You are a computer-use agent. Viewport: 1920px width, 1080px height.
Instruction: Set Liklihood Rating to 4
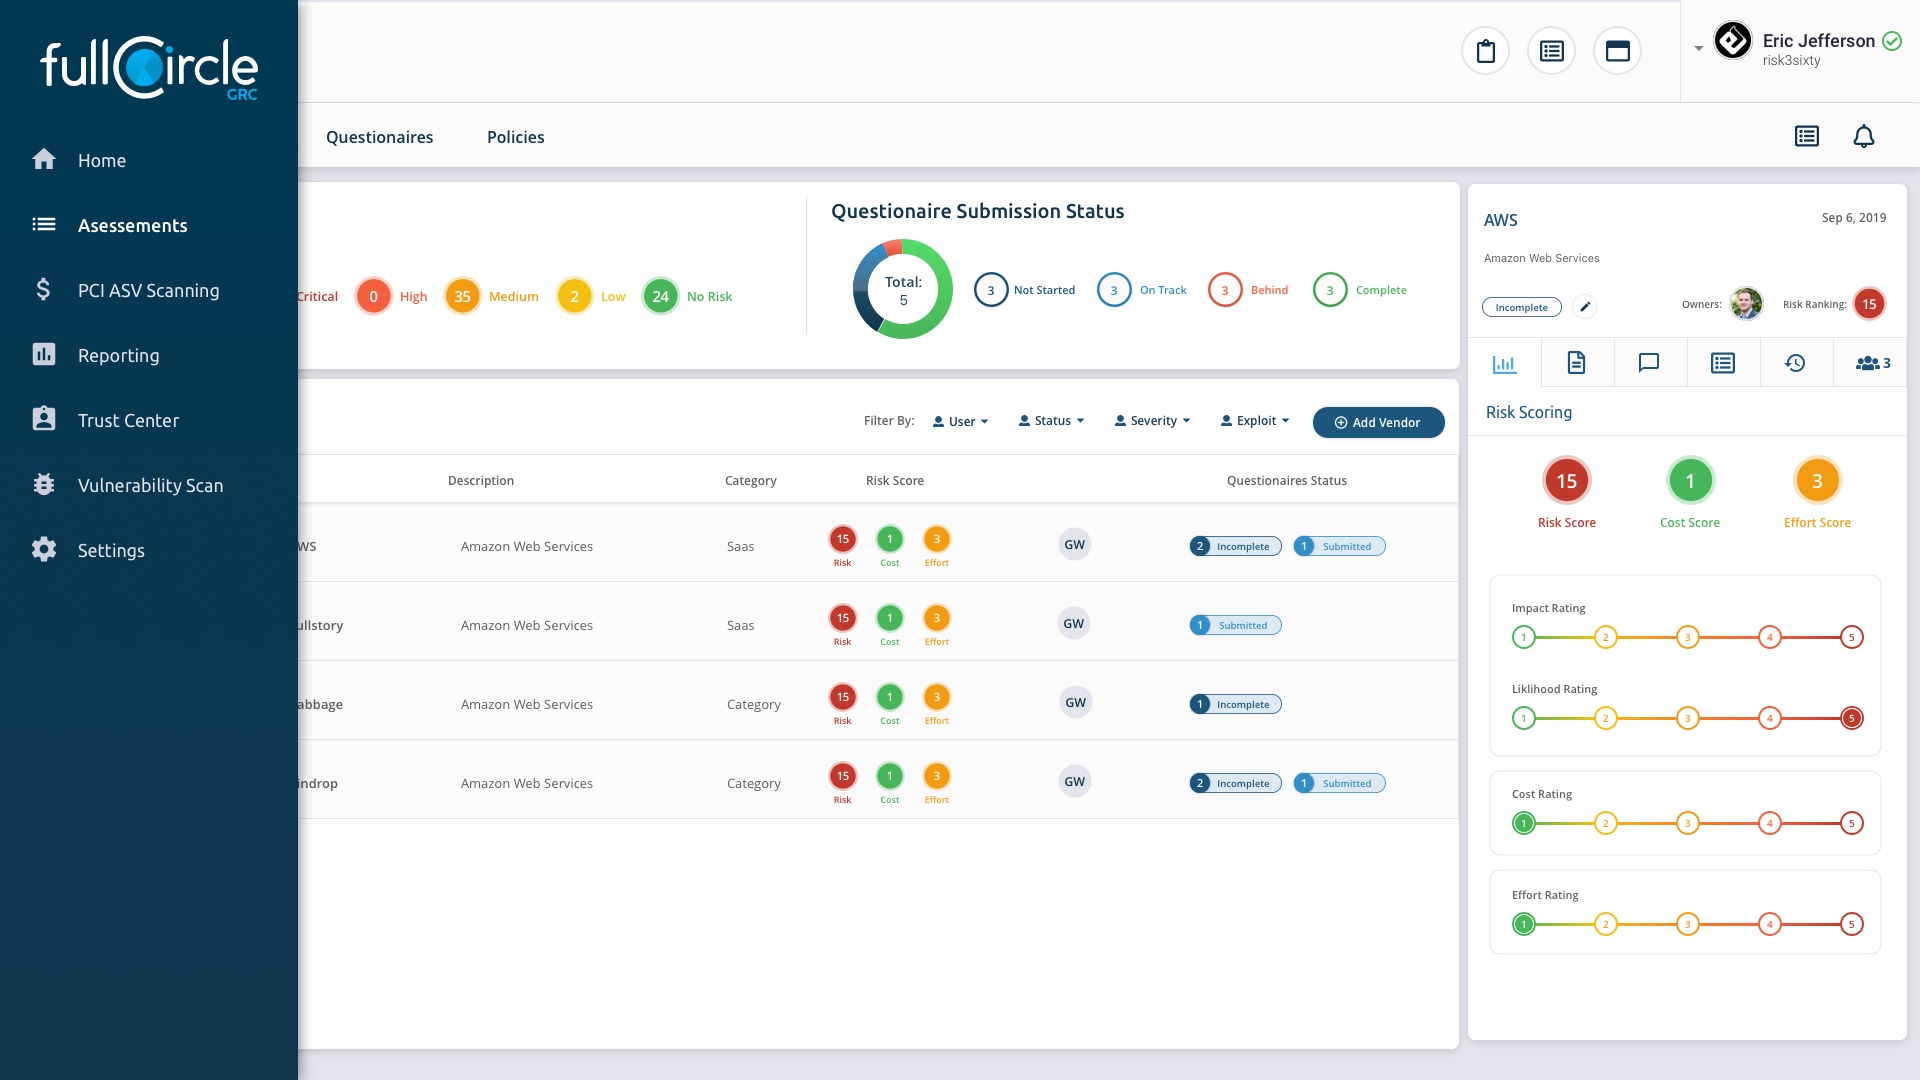pyautogui.click(x=1769, y=718)
